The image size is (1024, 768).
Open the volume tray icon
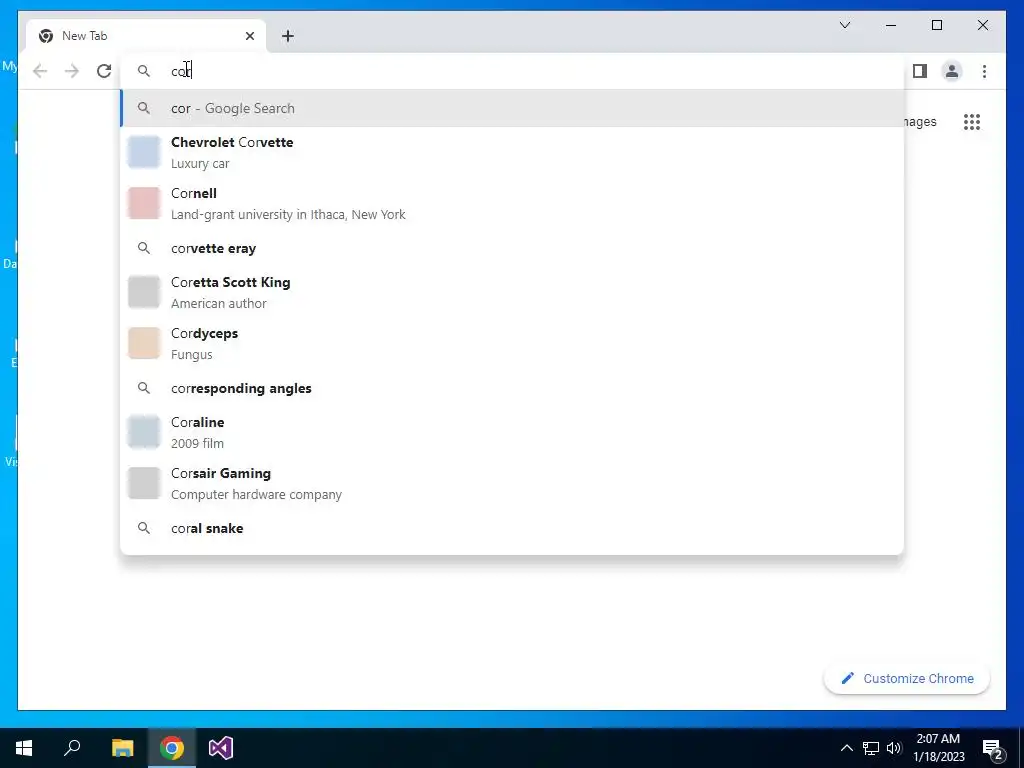[x=894, y=748]
